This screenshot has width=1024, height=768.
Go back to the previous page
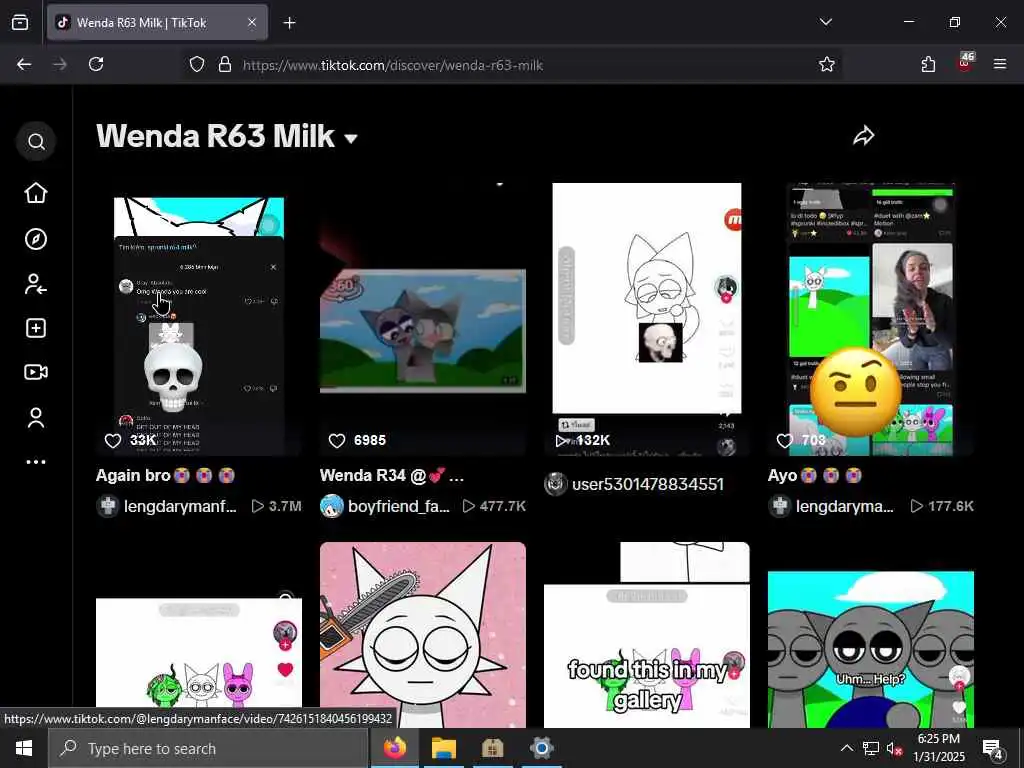[24, 64]
